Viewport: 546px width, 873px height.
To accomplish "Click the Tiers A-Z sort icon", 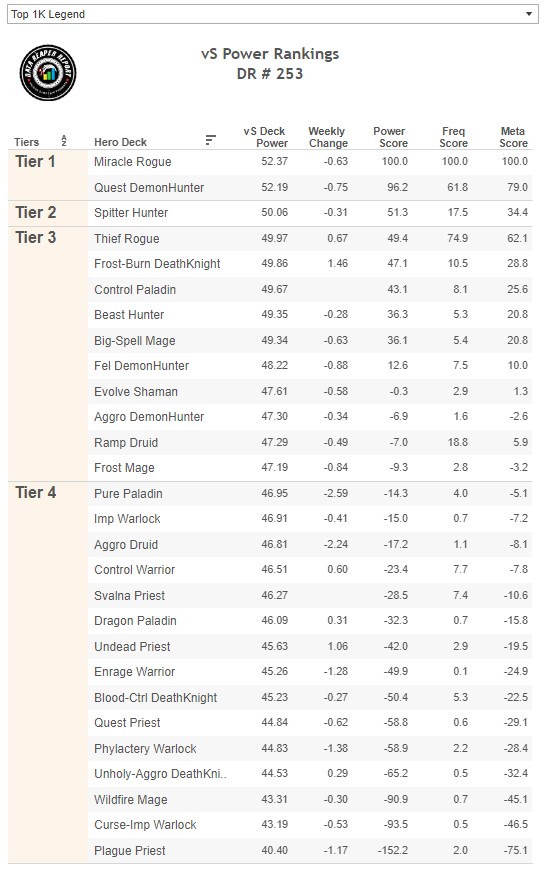I will [64, 140].
